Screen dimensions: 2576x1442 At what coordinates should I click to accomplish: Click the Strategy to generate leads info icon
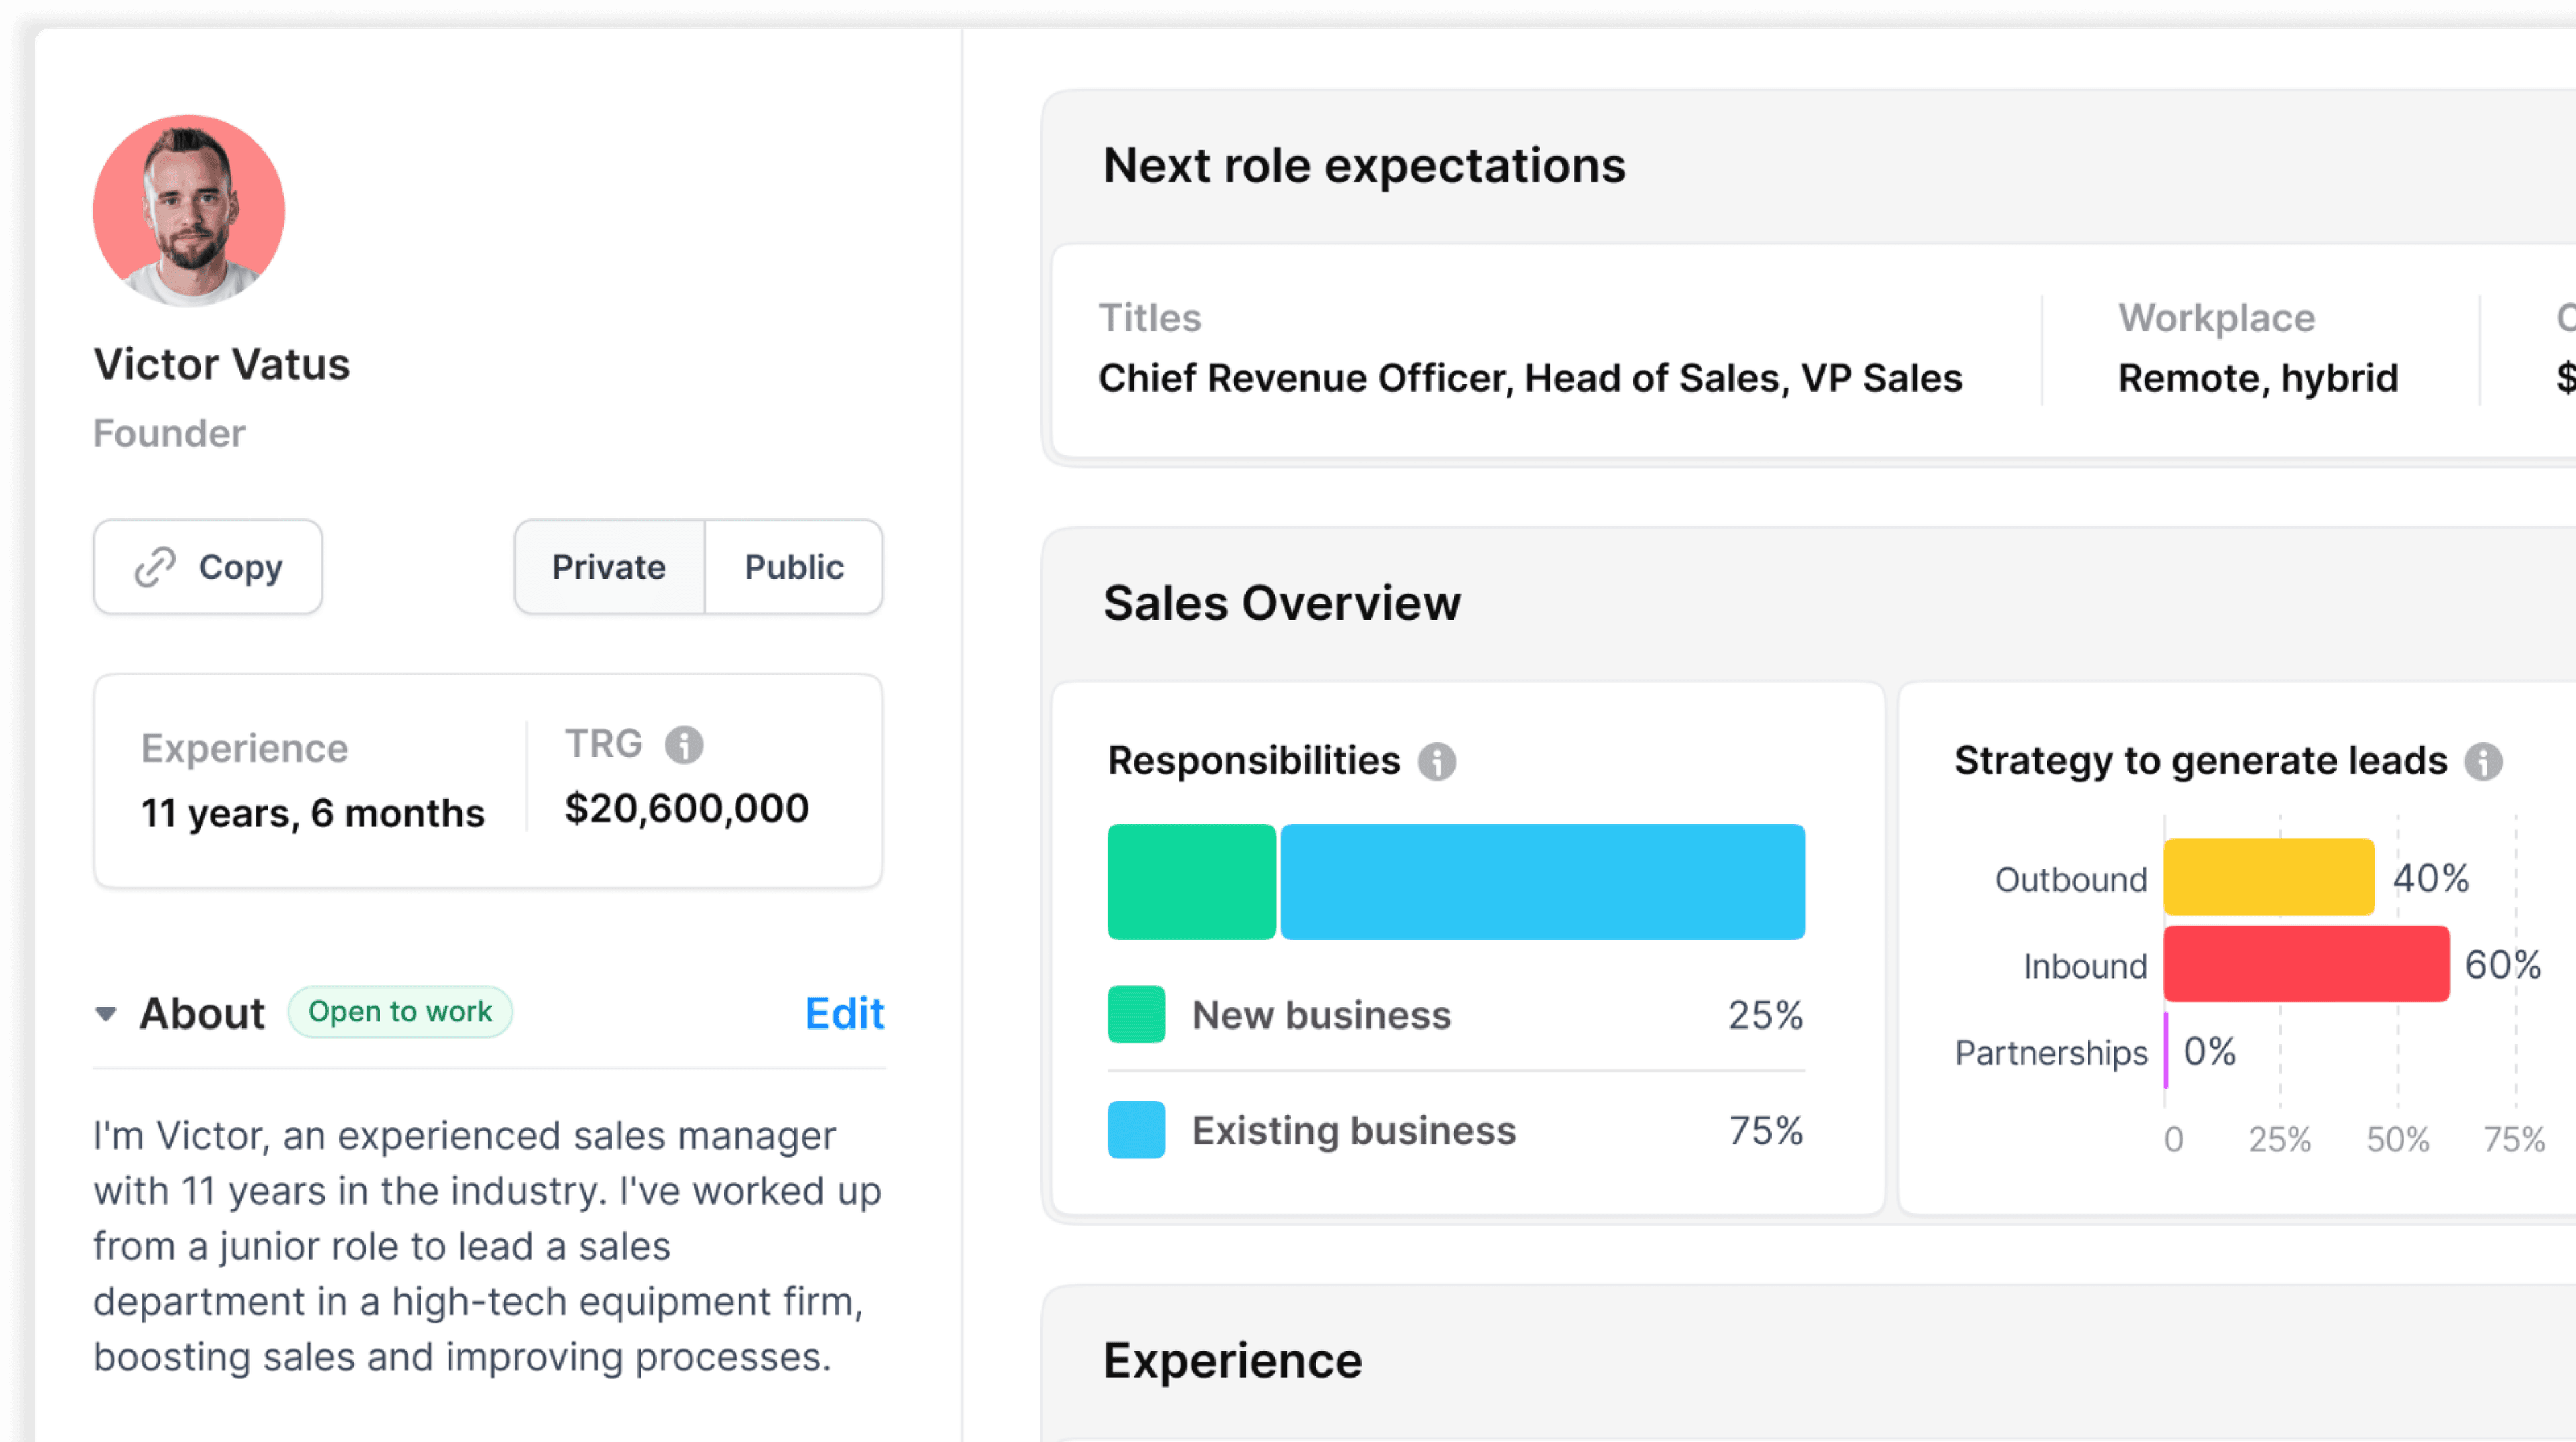click(x=2483, y=762)
